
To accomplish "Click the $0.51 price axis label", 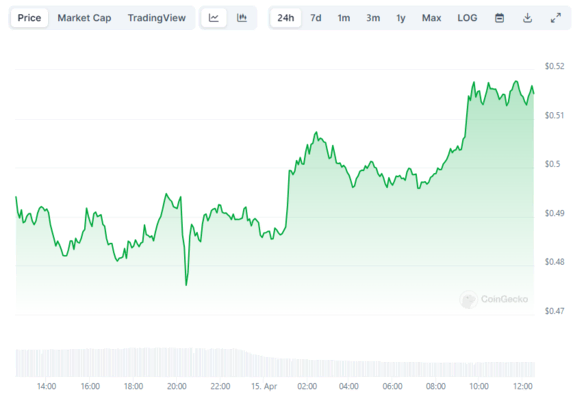I will (554, 115).
